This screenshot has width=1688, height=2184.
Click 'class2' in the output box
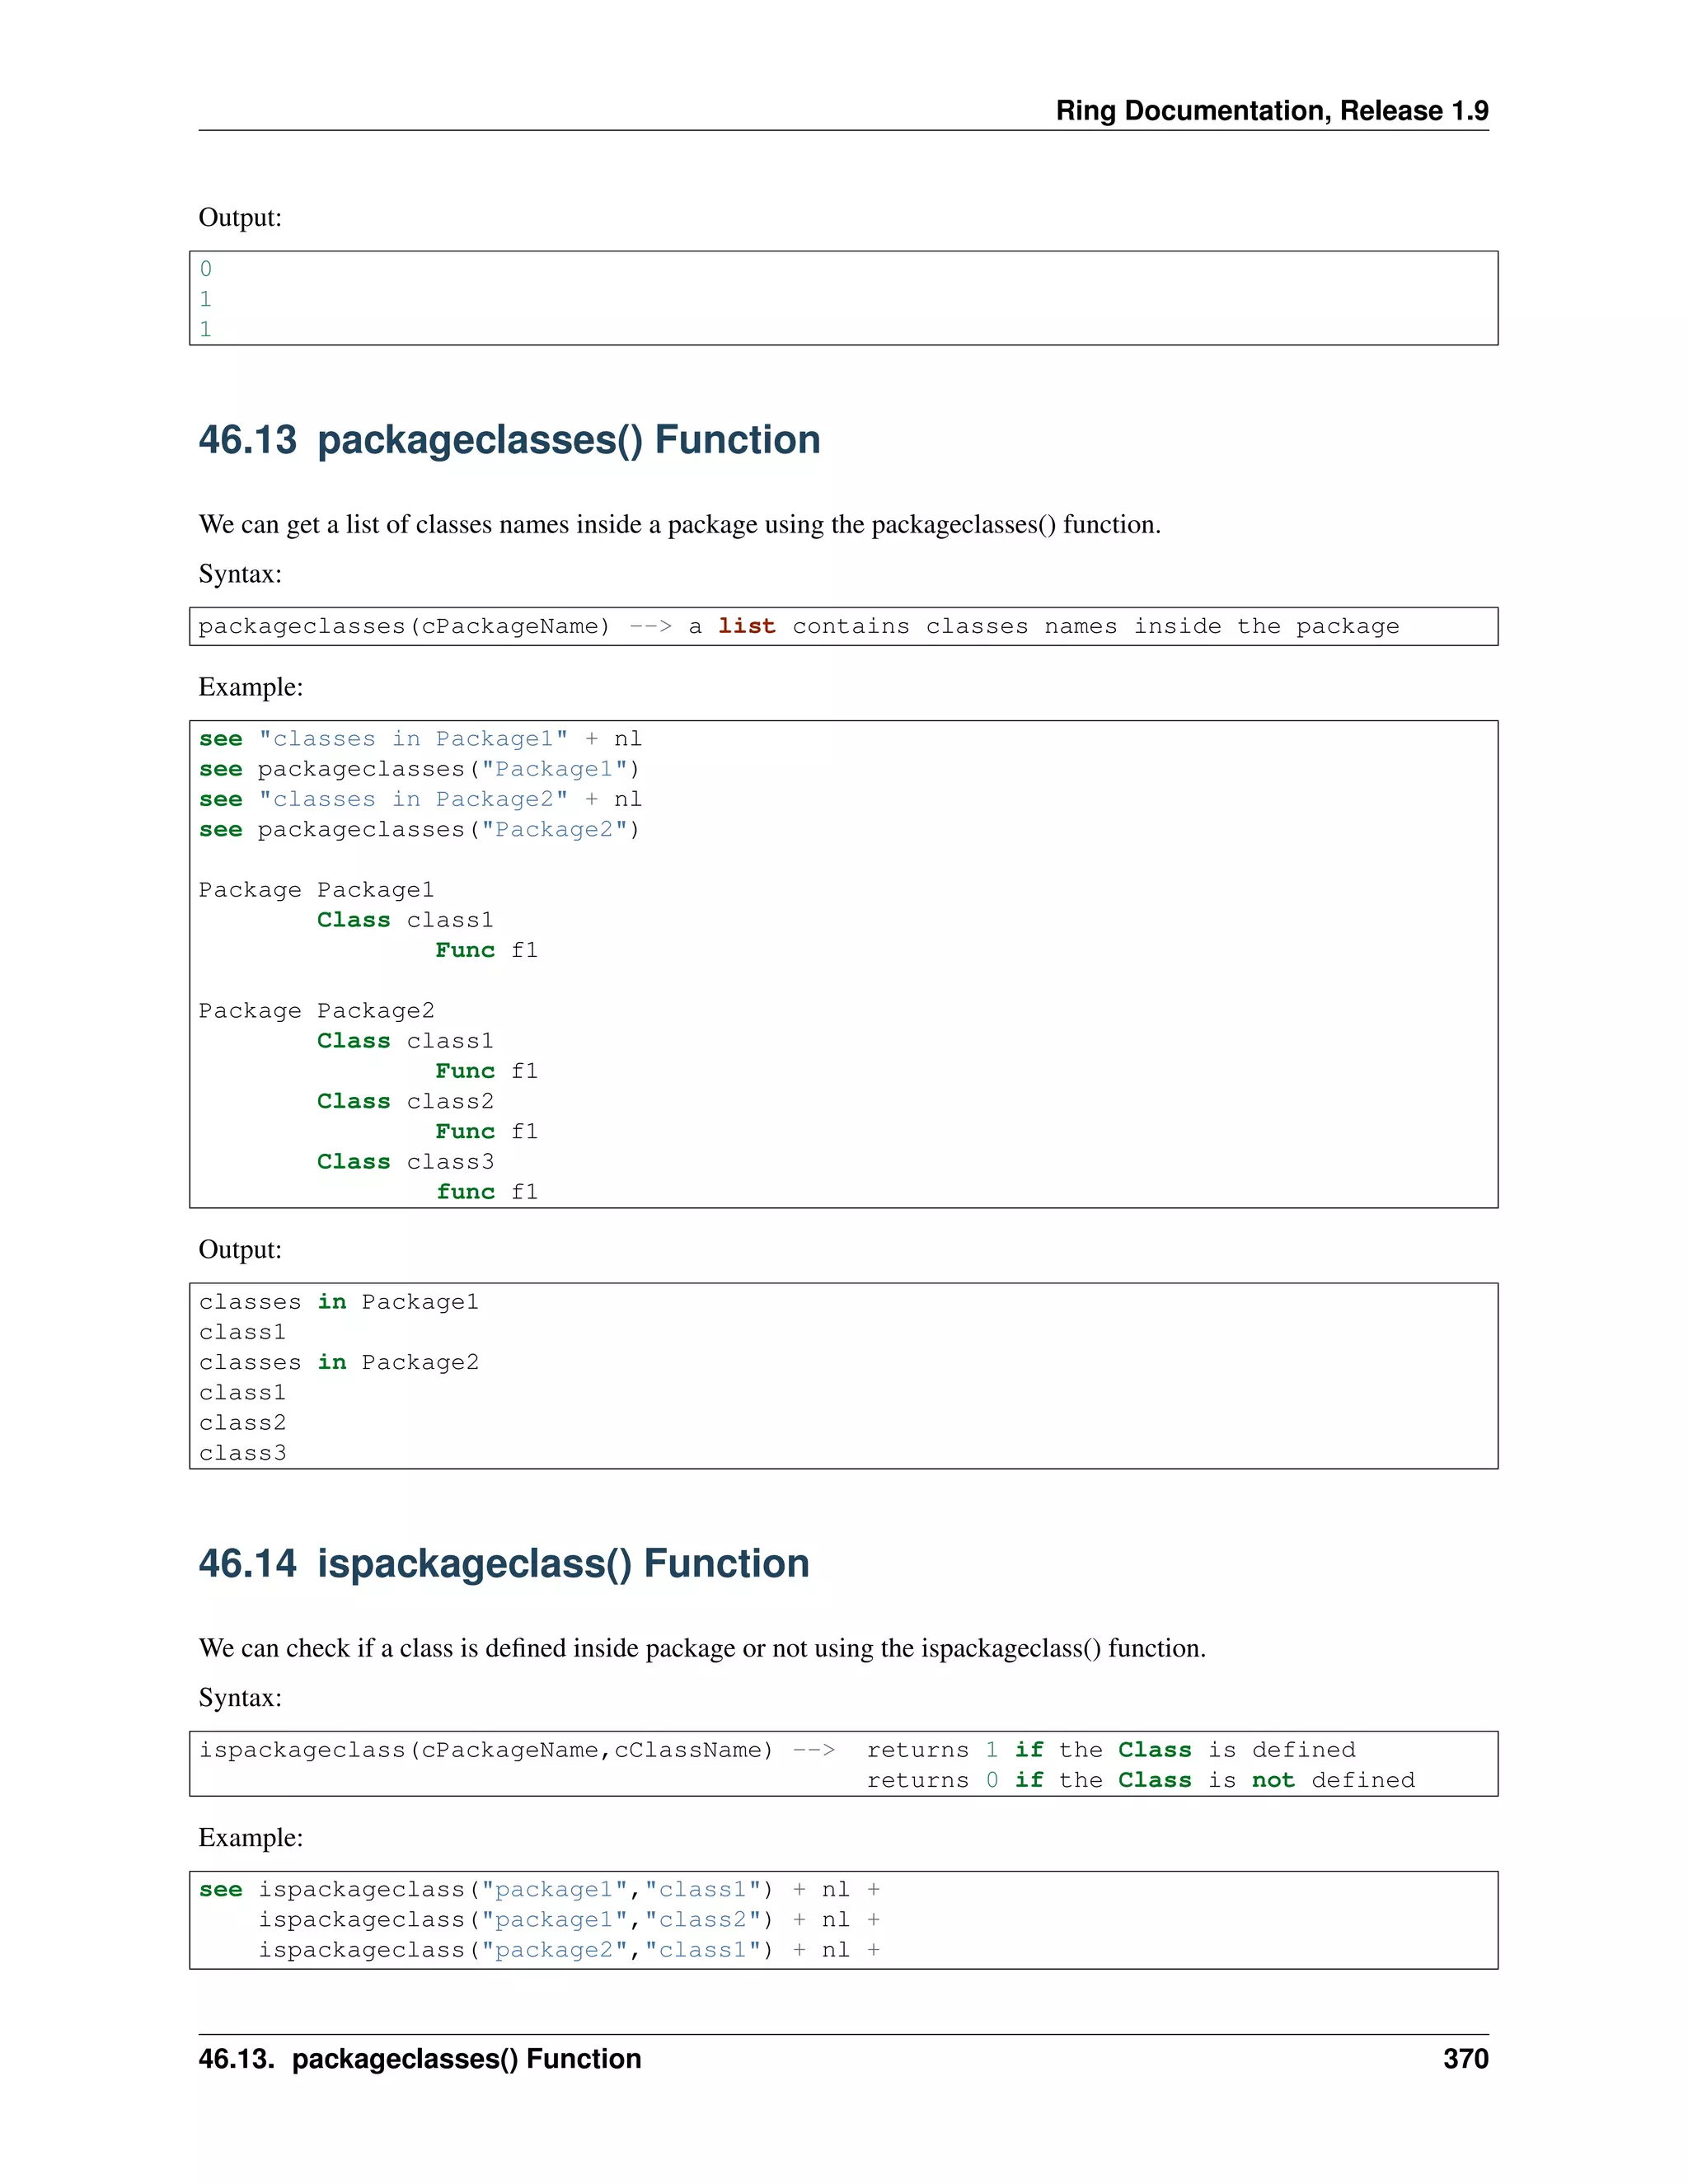[x=242, y=1423]
